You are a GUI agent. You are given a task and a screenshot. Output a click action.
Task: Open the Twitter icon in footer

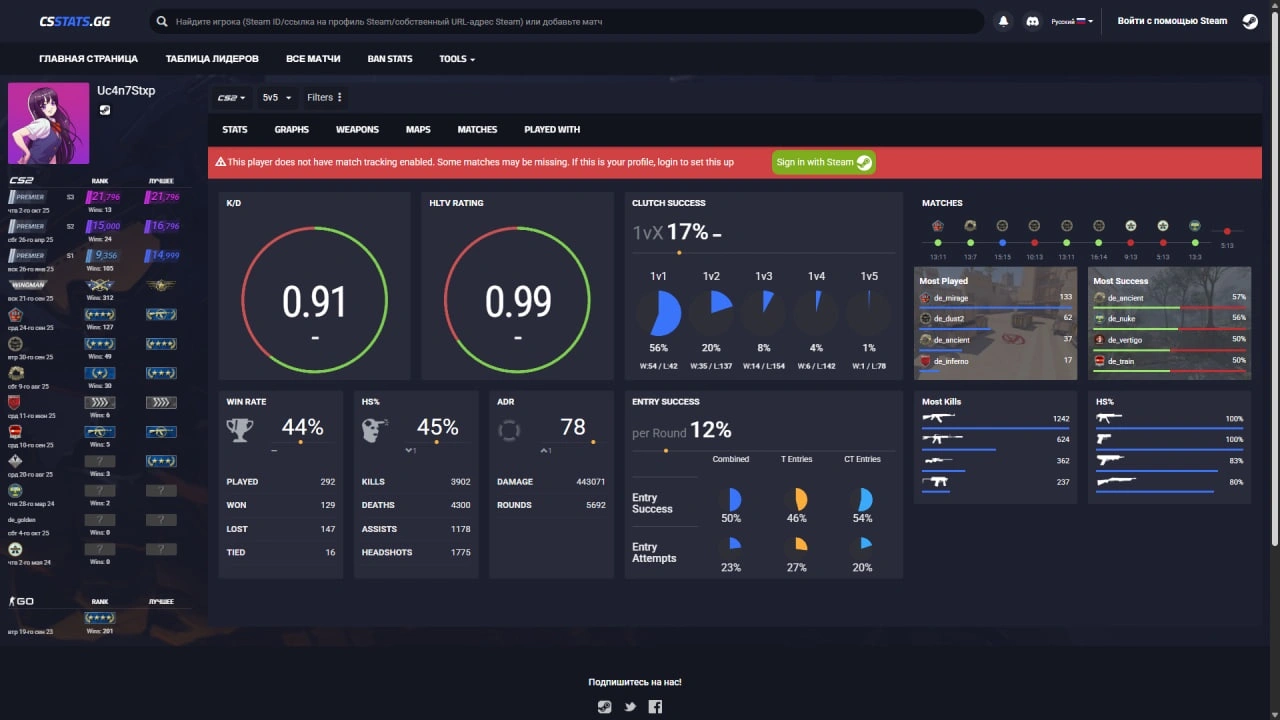click(630, 707)
